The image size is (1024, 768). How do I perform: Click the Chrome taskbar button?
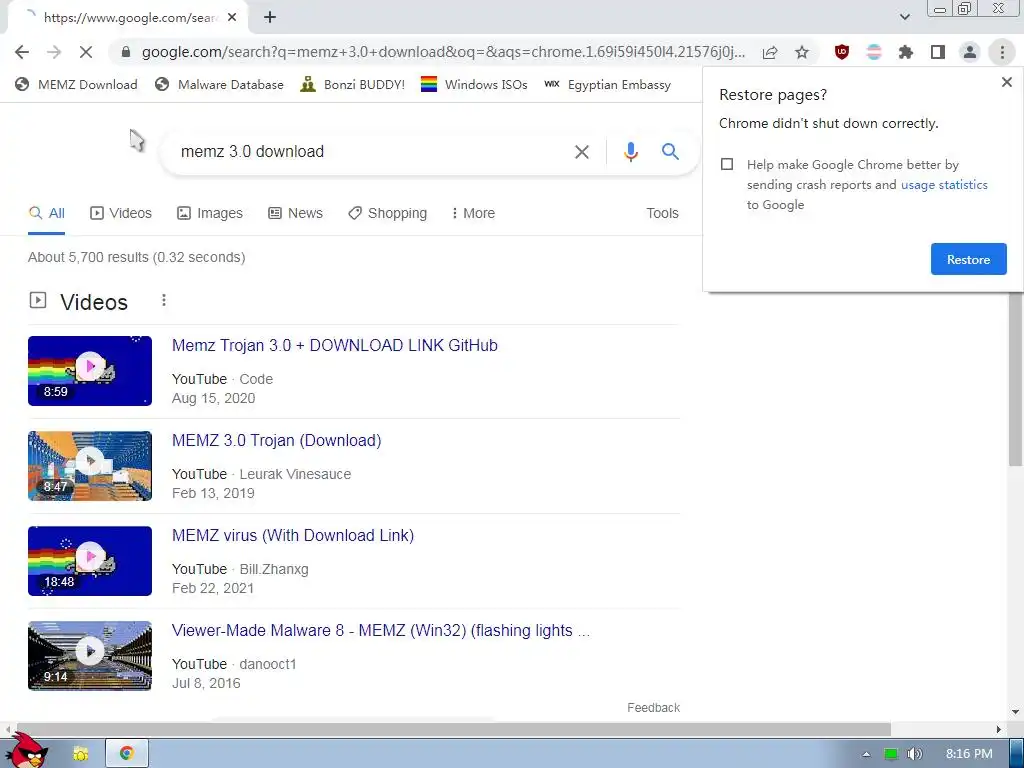[x=127, y=754]
